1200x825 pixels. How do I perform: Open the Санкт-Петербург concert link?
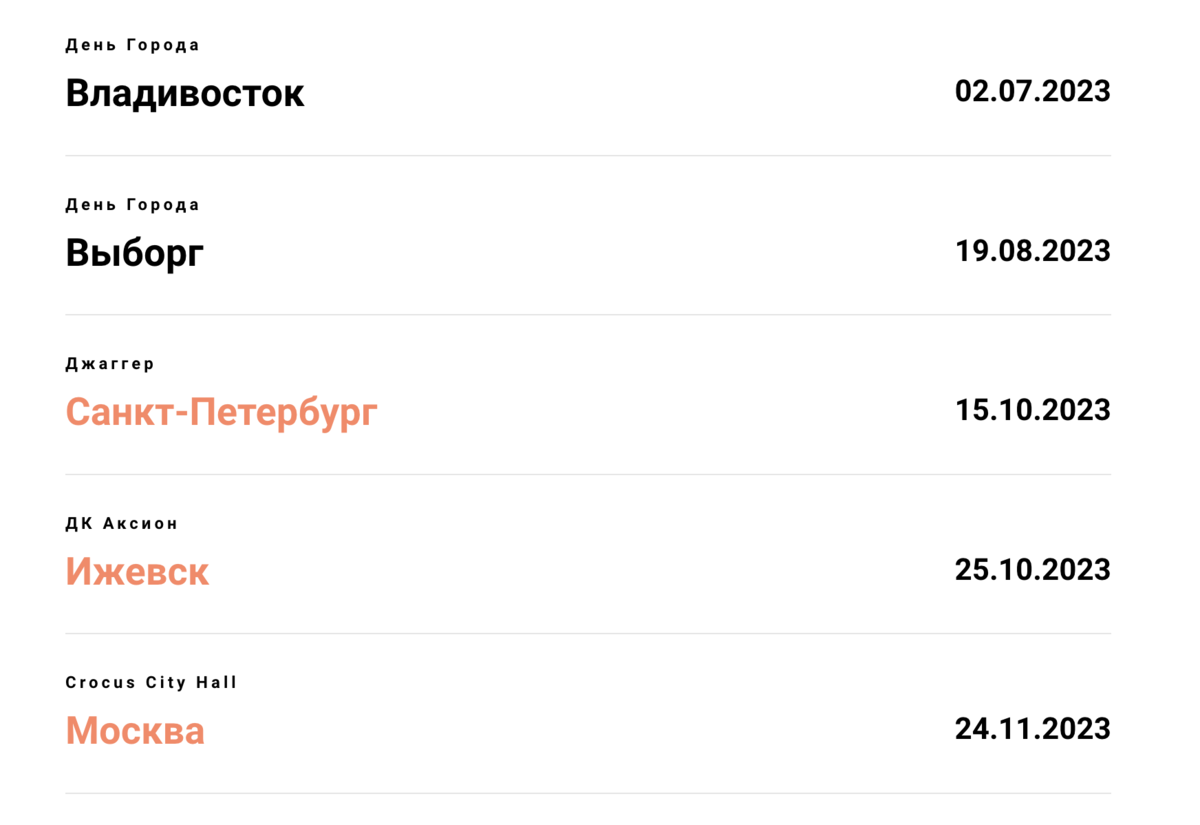pos(222,412)
